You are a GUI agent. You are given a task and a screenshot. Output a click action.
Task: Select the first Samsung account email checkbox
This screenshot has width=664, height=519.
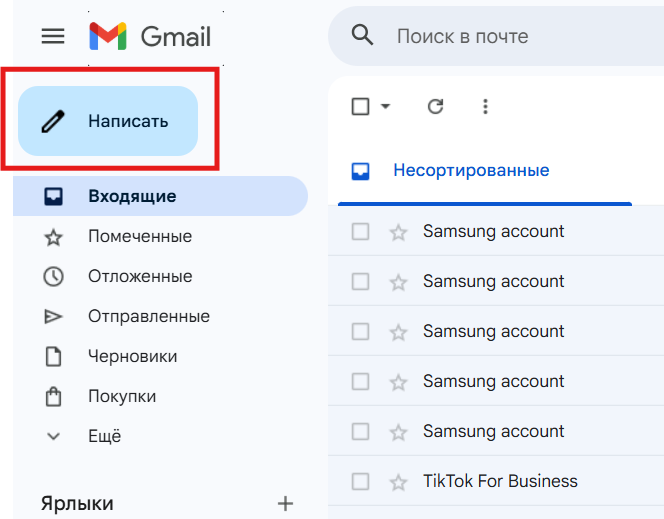point(360,232)
